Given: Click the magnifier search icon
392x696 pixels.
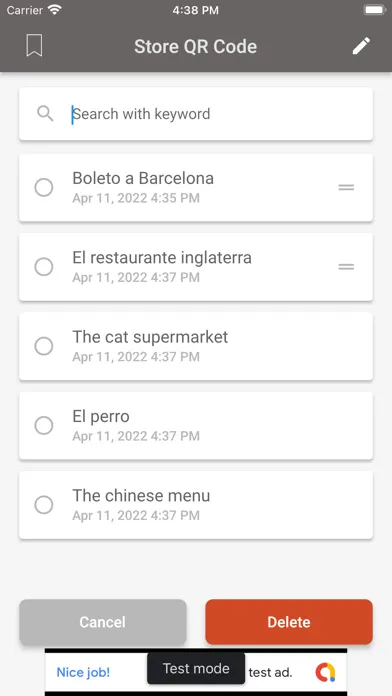Looking at the screenshot, I should (45, 114).
